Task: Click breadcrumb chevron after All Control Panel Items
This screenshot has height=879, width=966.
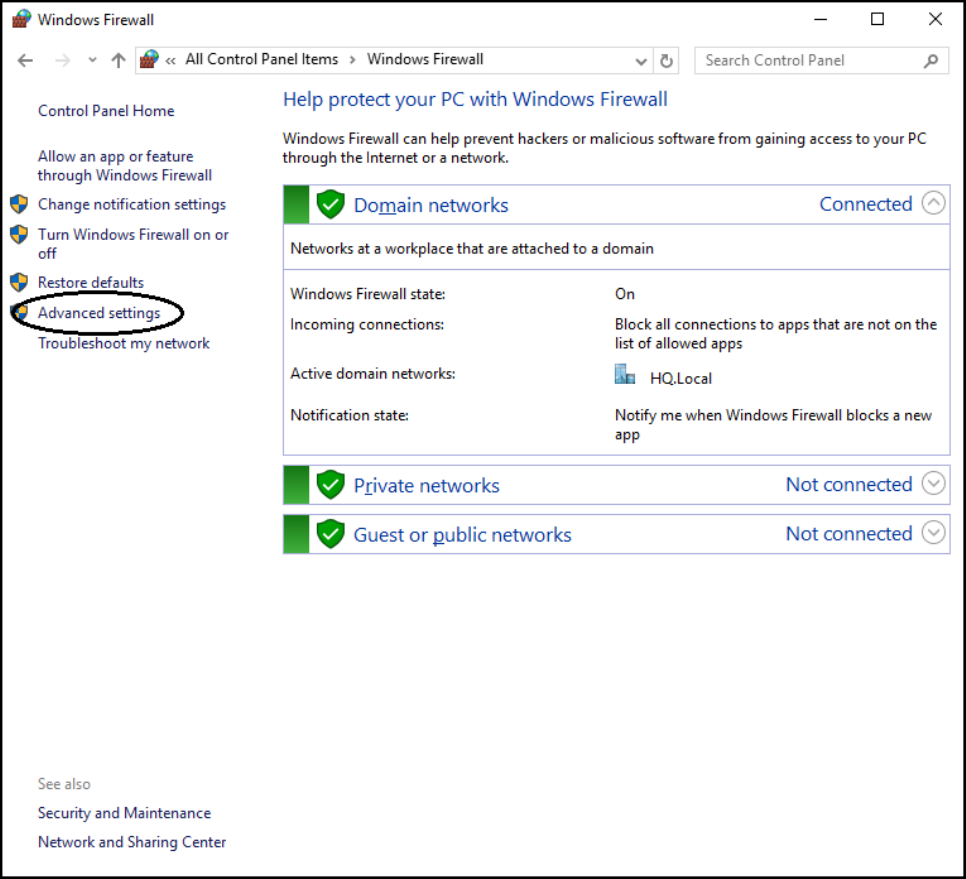Action: (x=352, y=60)
